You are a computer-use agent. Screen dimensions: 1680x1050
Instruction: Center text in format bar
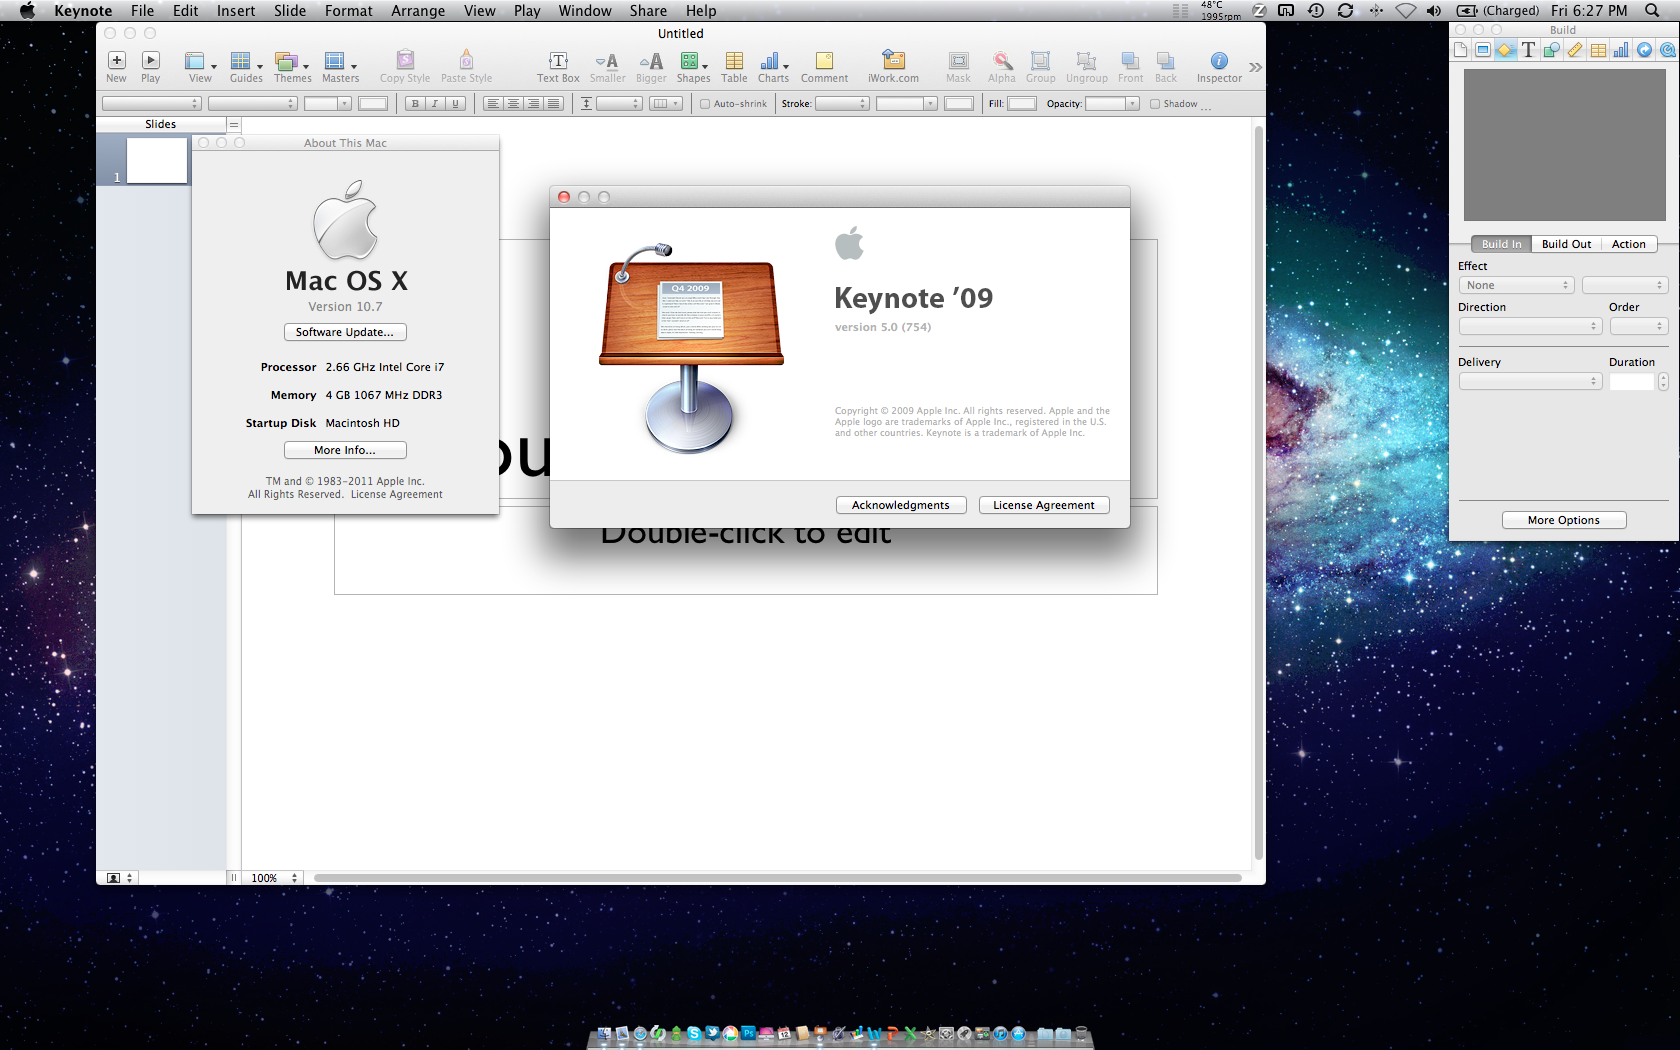pyautogui.click(x=513, y=104)
